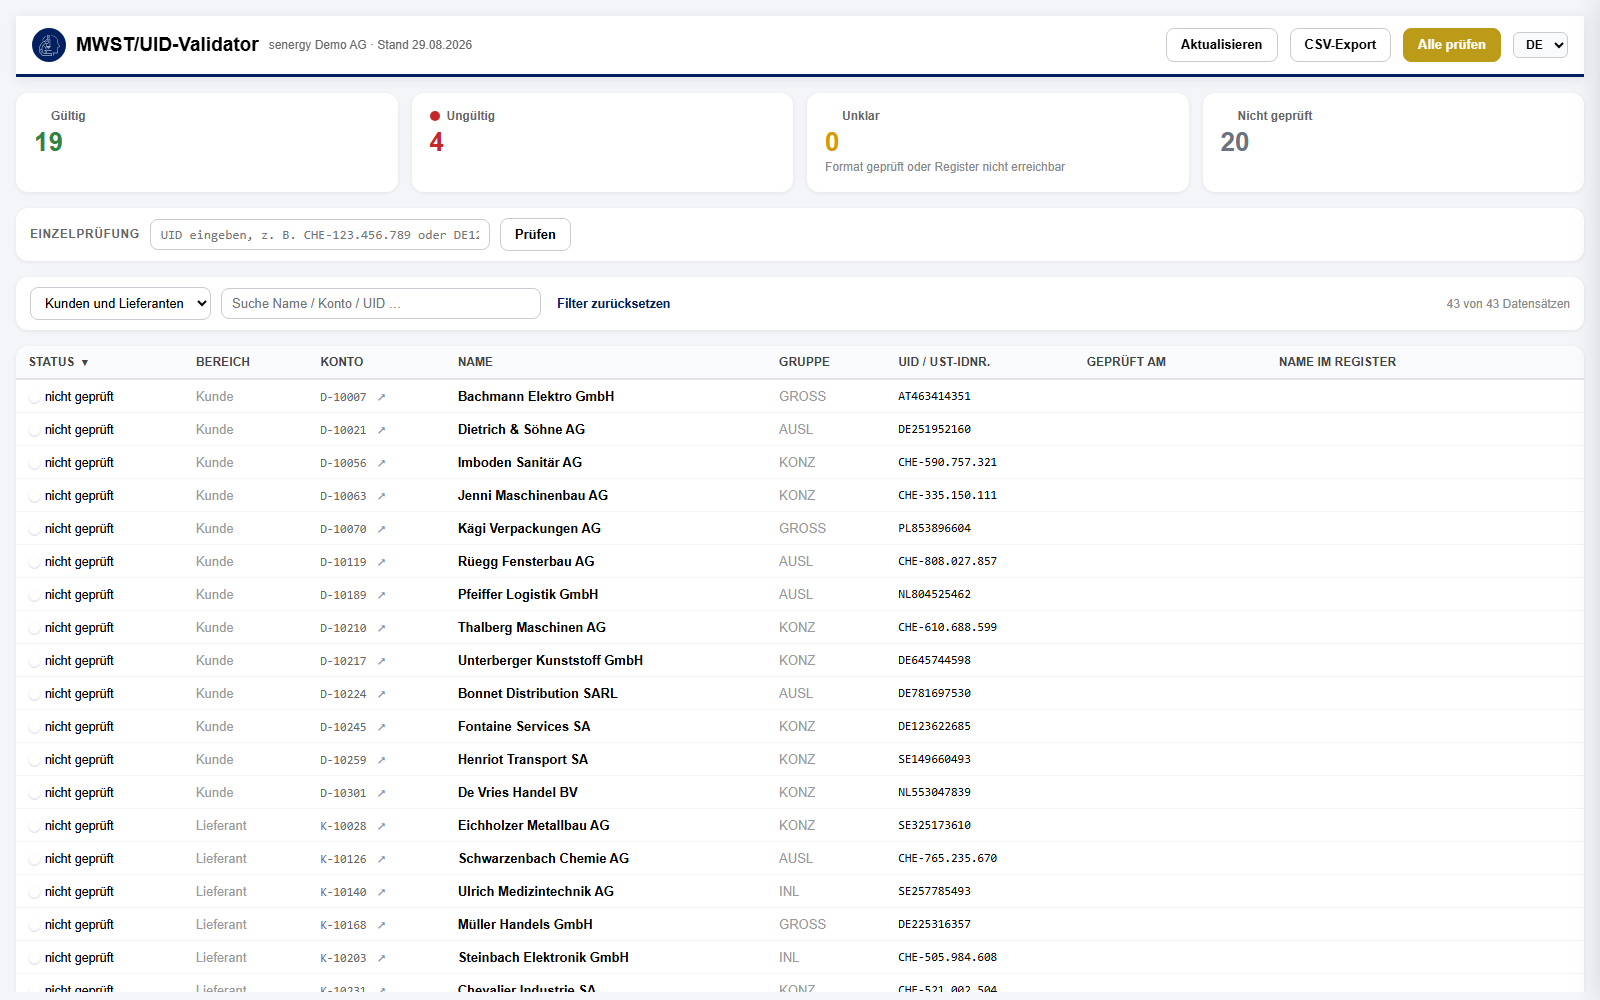Open account link icon for D-10119

tap(381, 562)
